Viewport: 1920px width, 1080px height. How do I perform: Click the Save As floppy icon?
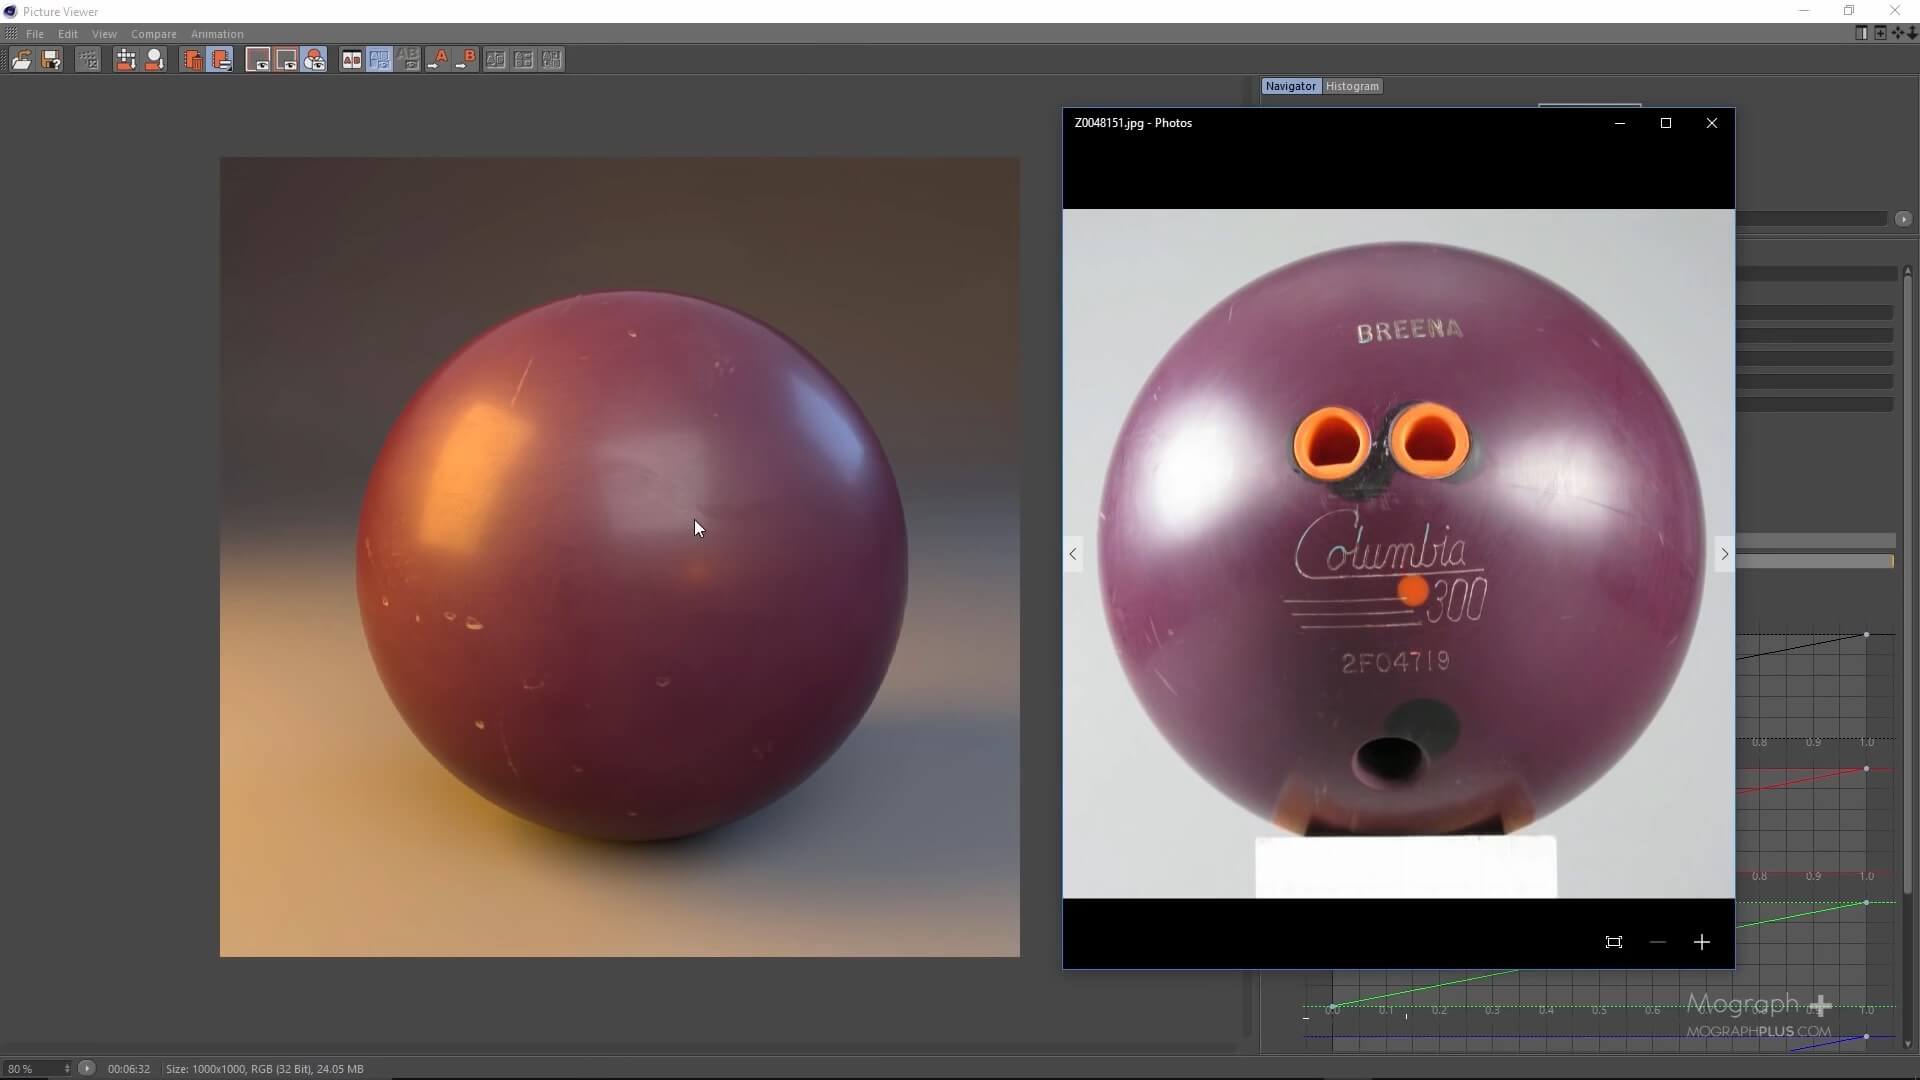[51, 60]
